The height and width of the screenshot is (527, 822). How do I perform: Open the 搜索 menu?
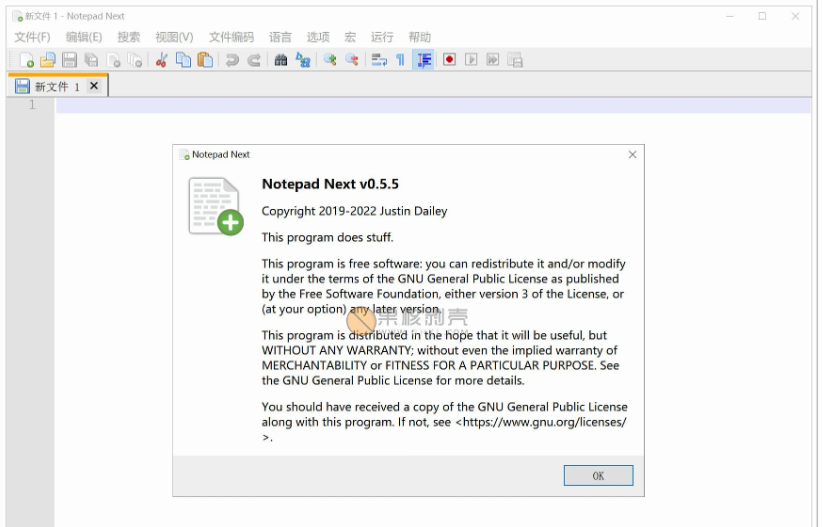tap(128, 37)
